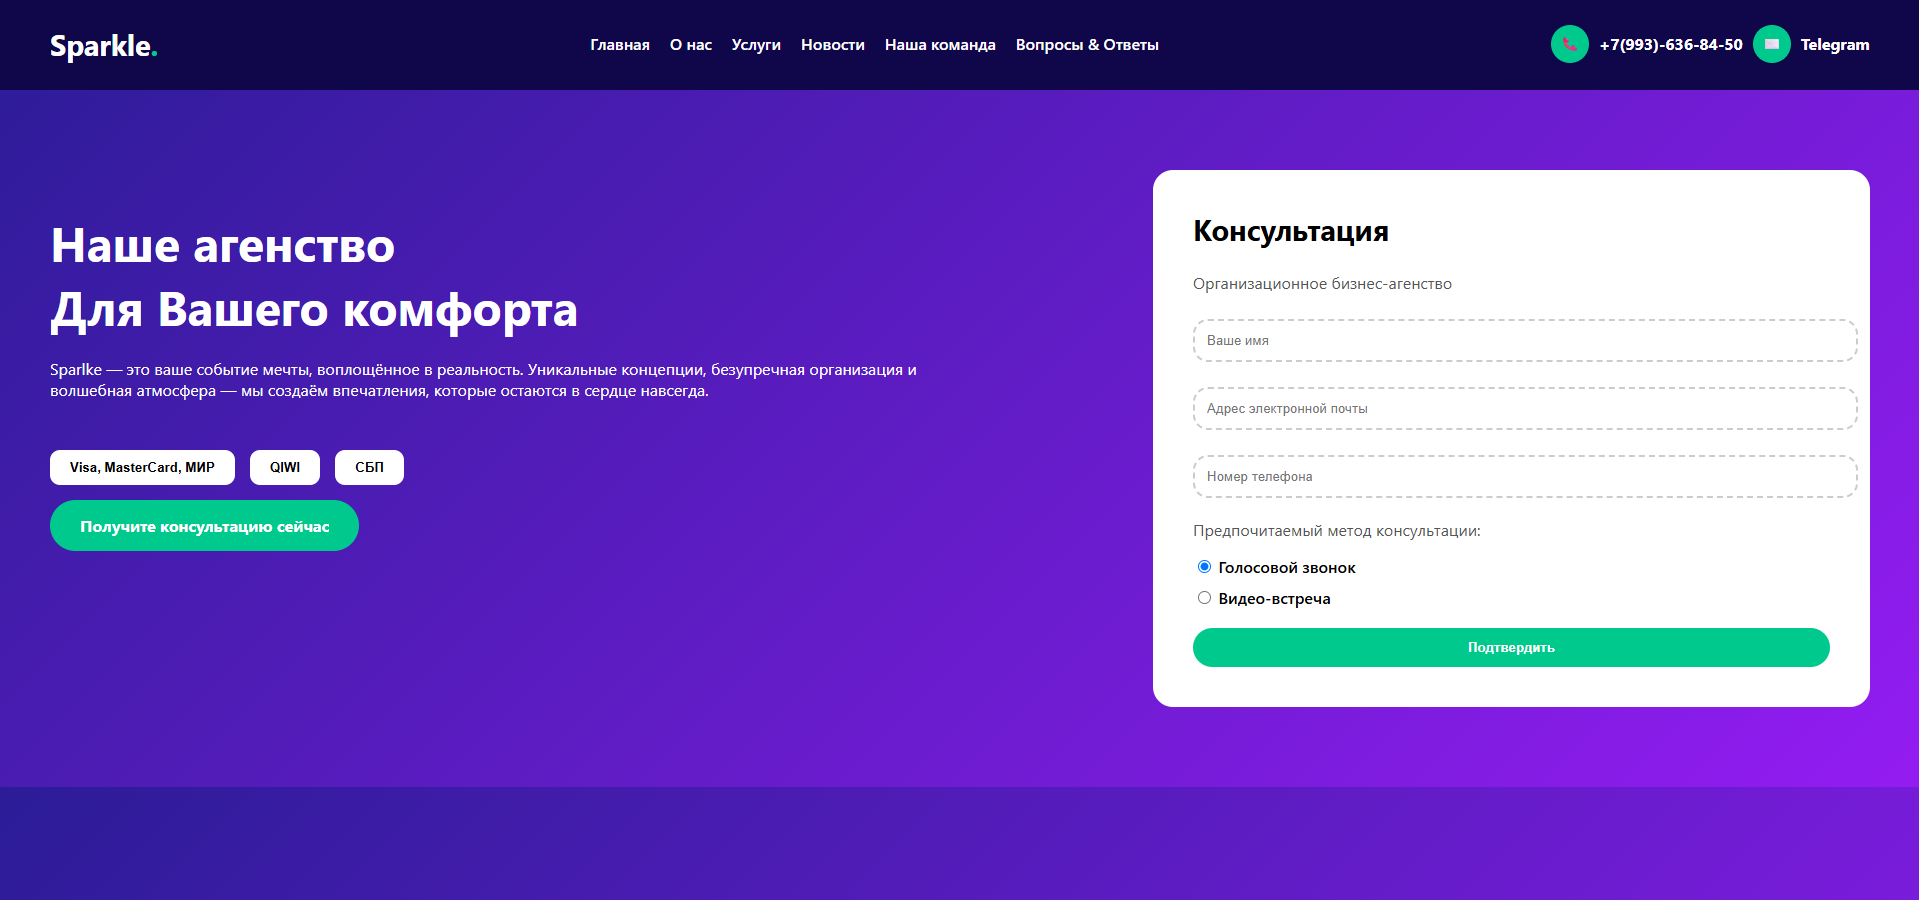This screenshot has width=1919, height=900.
Task: Focus the Номер телефона input field
Action: 1525,477
